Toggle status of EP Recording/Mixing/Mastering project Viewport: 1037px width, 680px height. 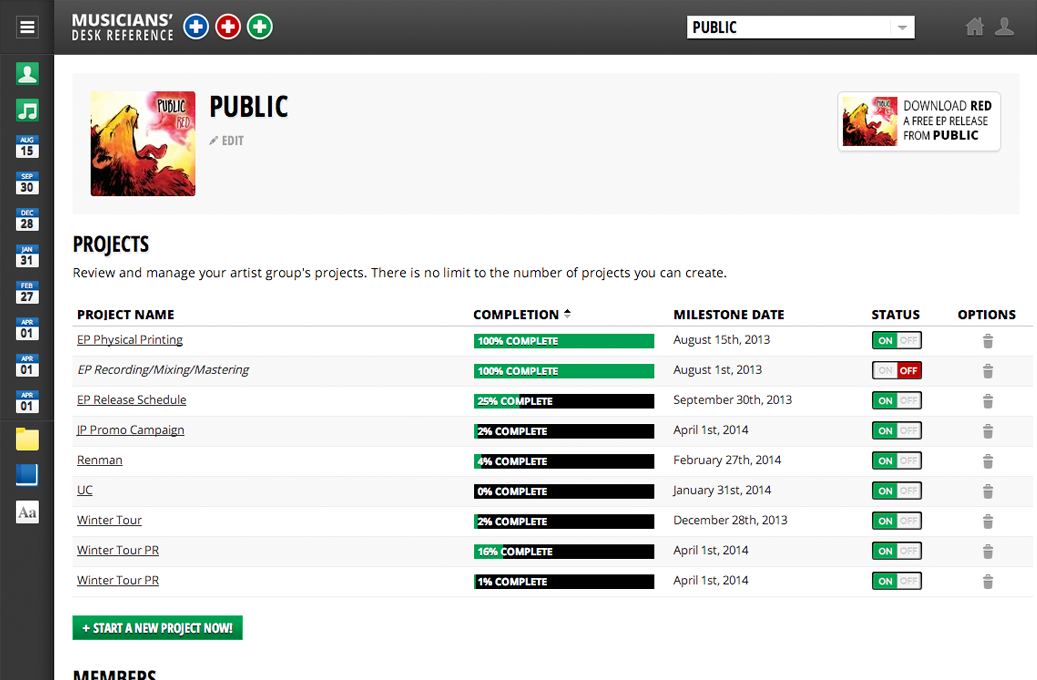896,371
